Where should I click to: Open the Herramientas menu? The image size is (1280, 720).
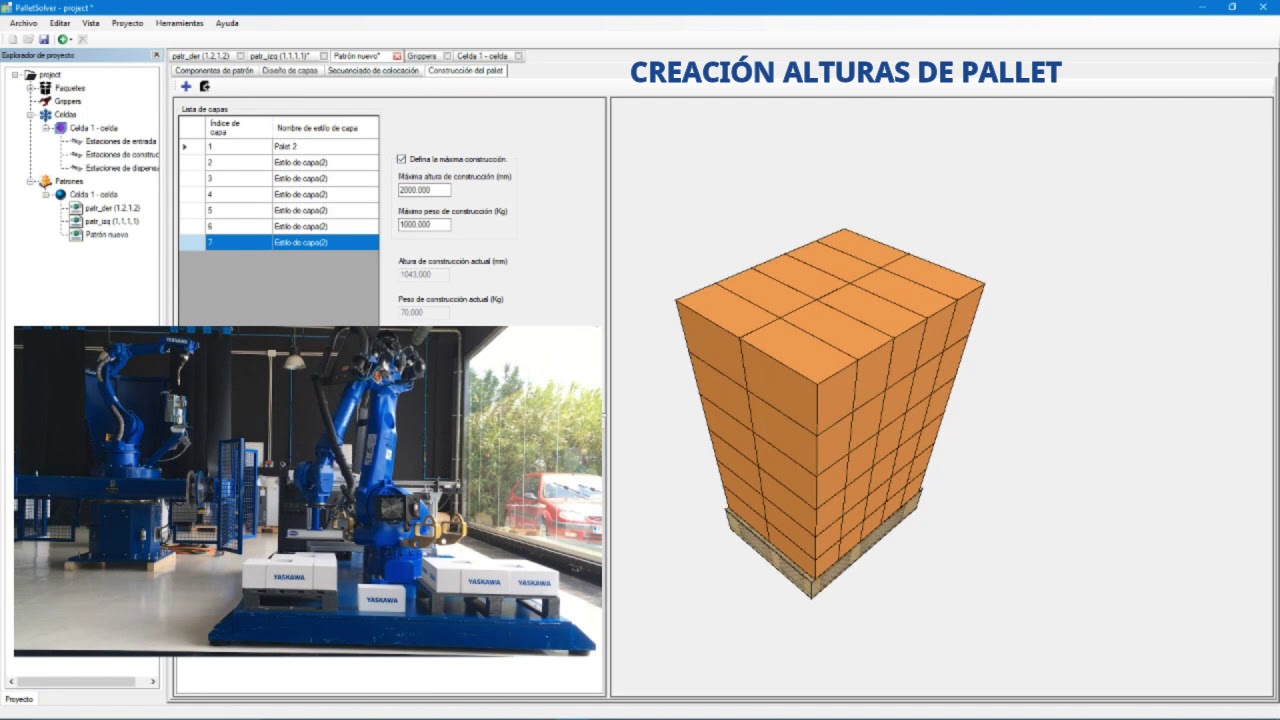180,23
